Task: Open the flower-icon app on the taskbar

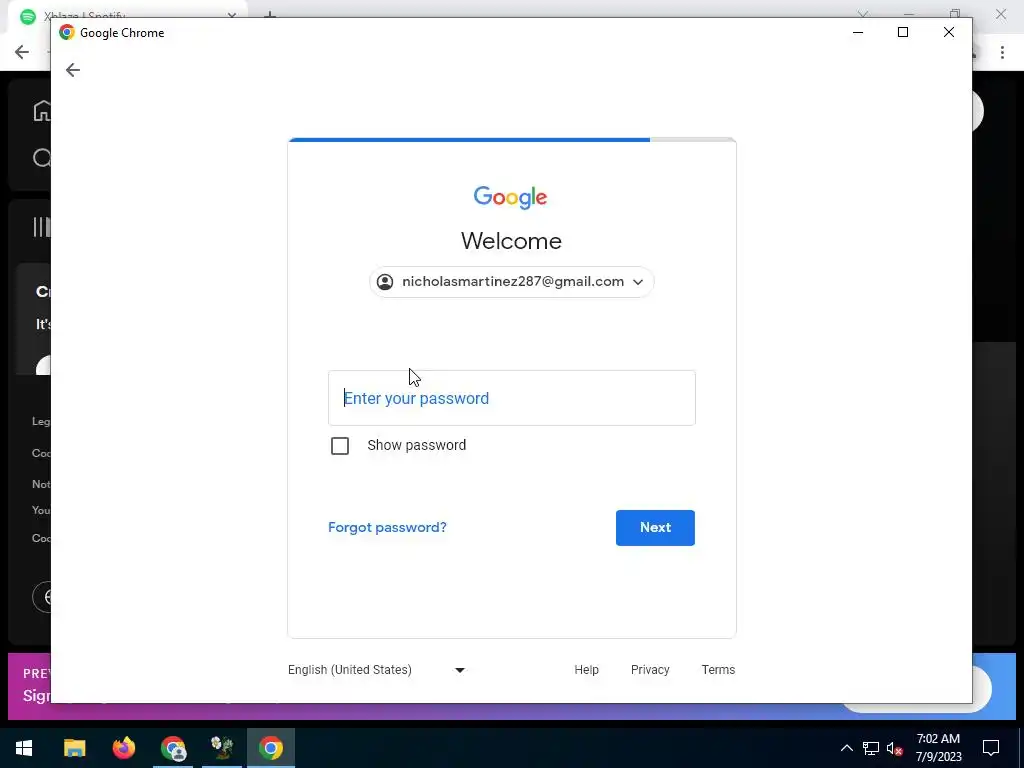Action: pos(222,748)
